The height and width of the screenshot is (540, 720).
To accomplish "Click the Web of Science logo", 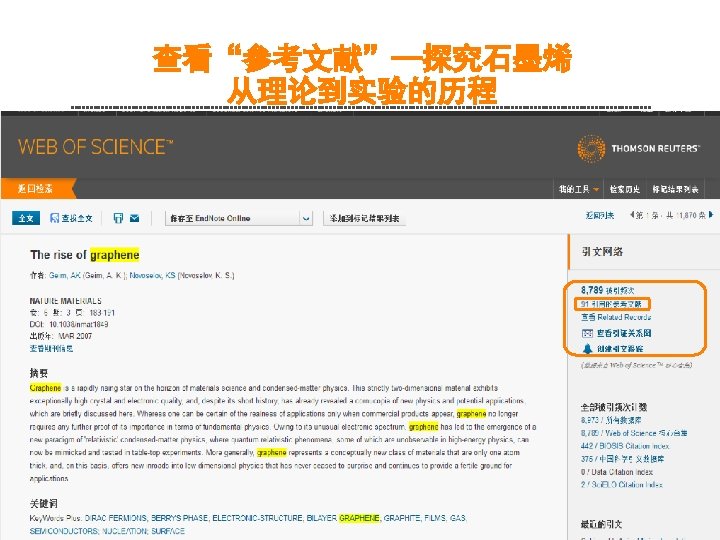I will coord(96,147).
